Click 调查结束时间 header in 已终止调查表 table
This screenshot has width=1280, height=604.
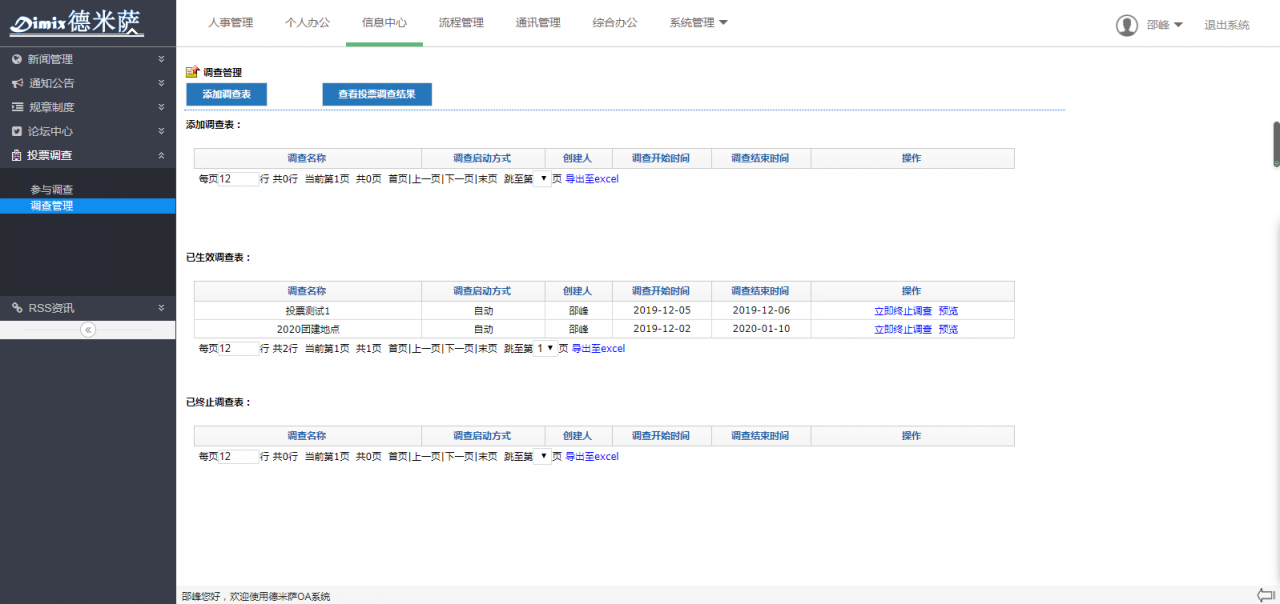(760, 436)
